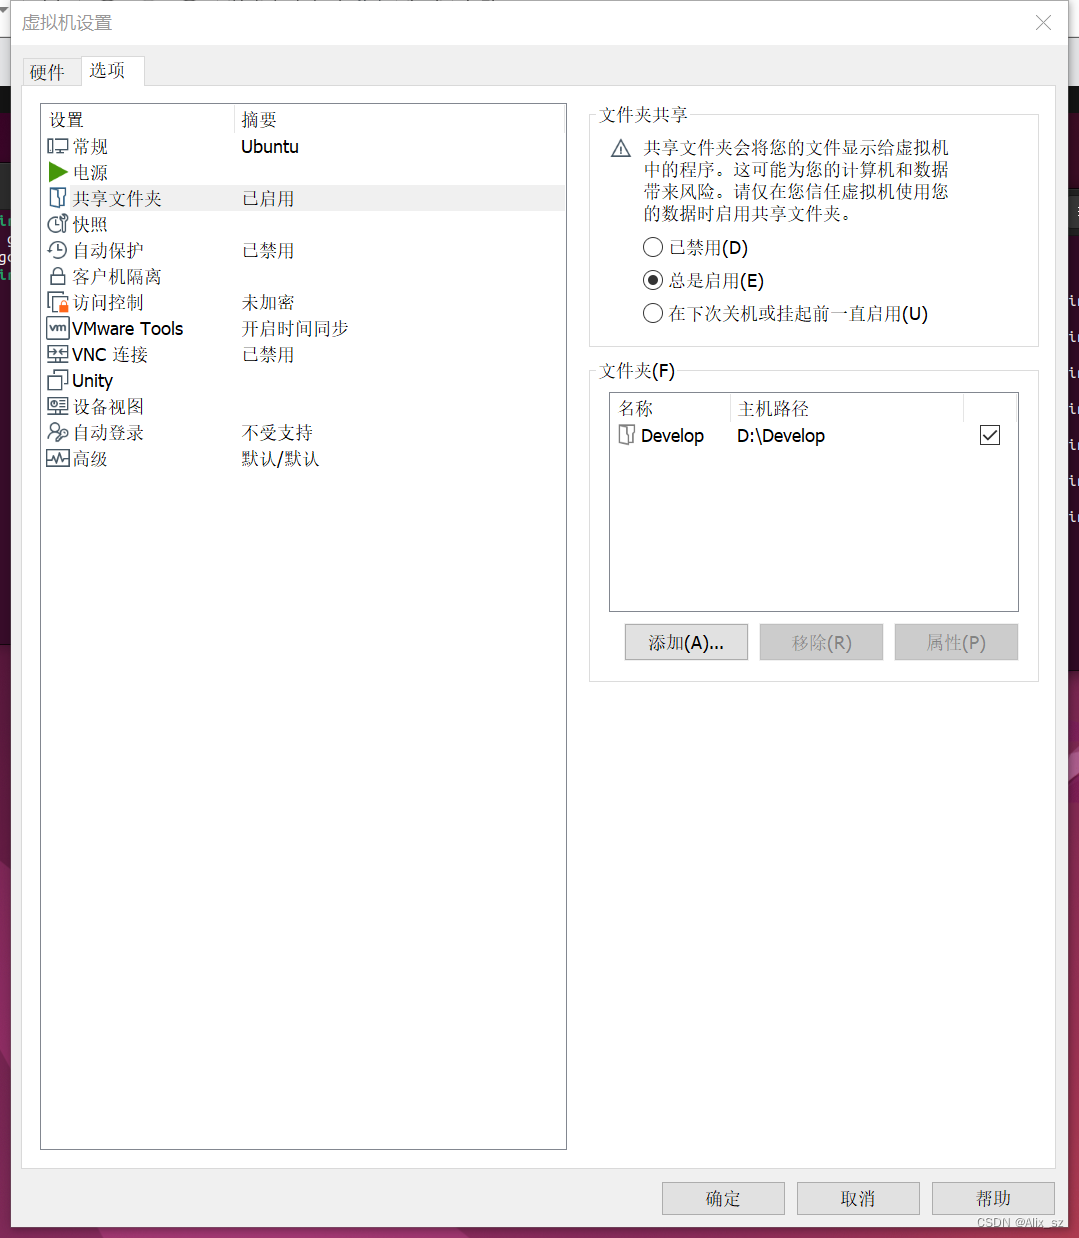Click the warning triangle icon

[621, 149]
